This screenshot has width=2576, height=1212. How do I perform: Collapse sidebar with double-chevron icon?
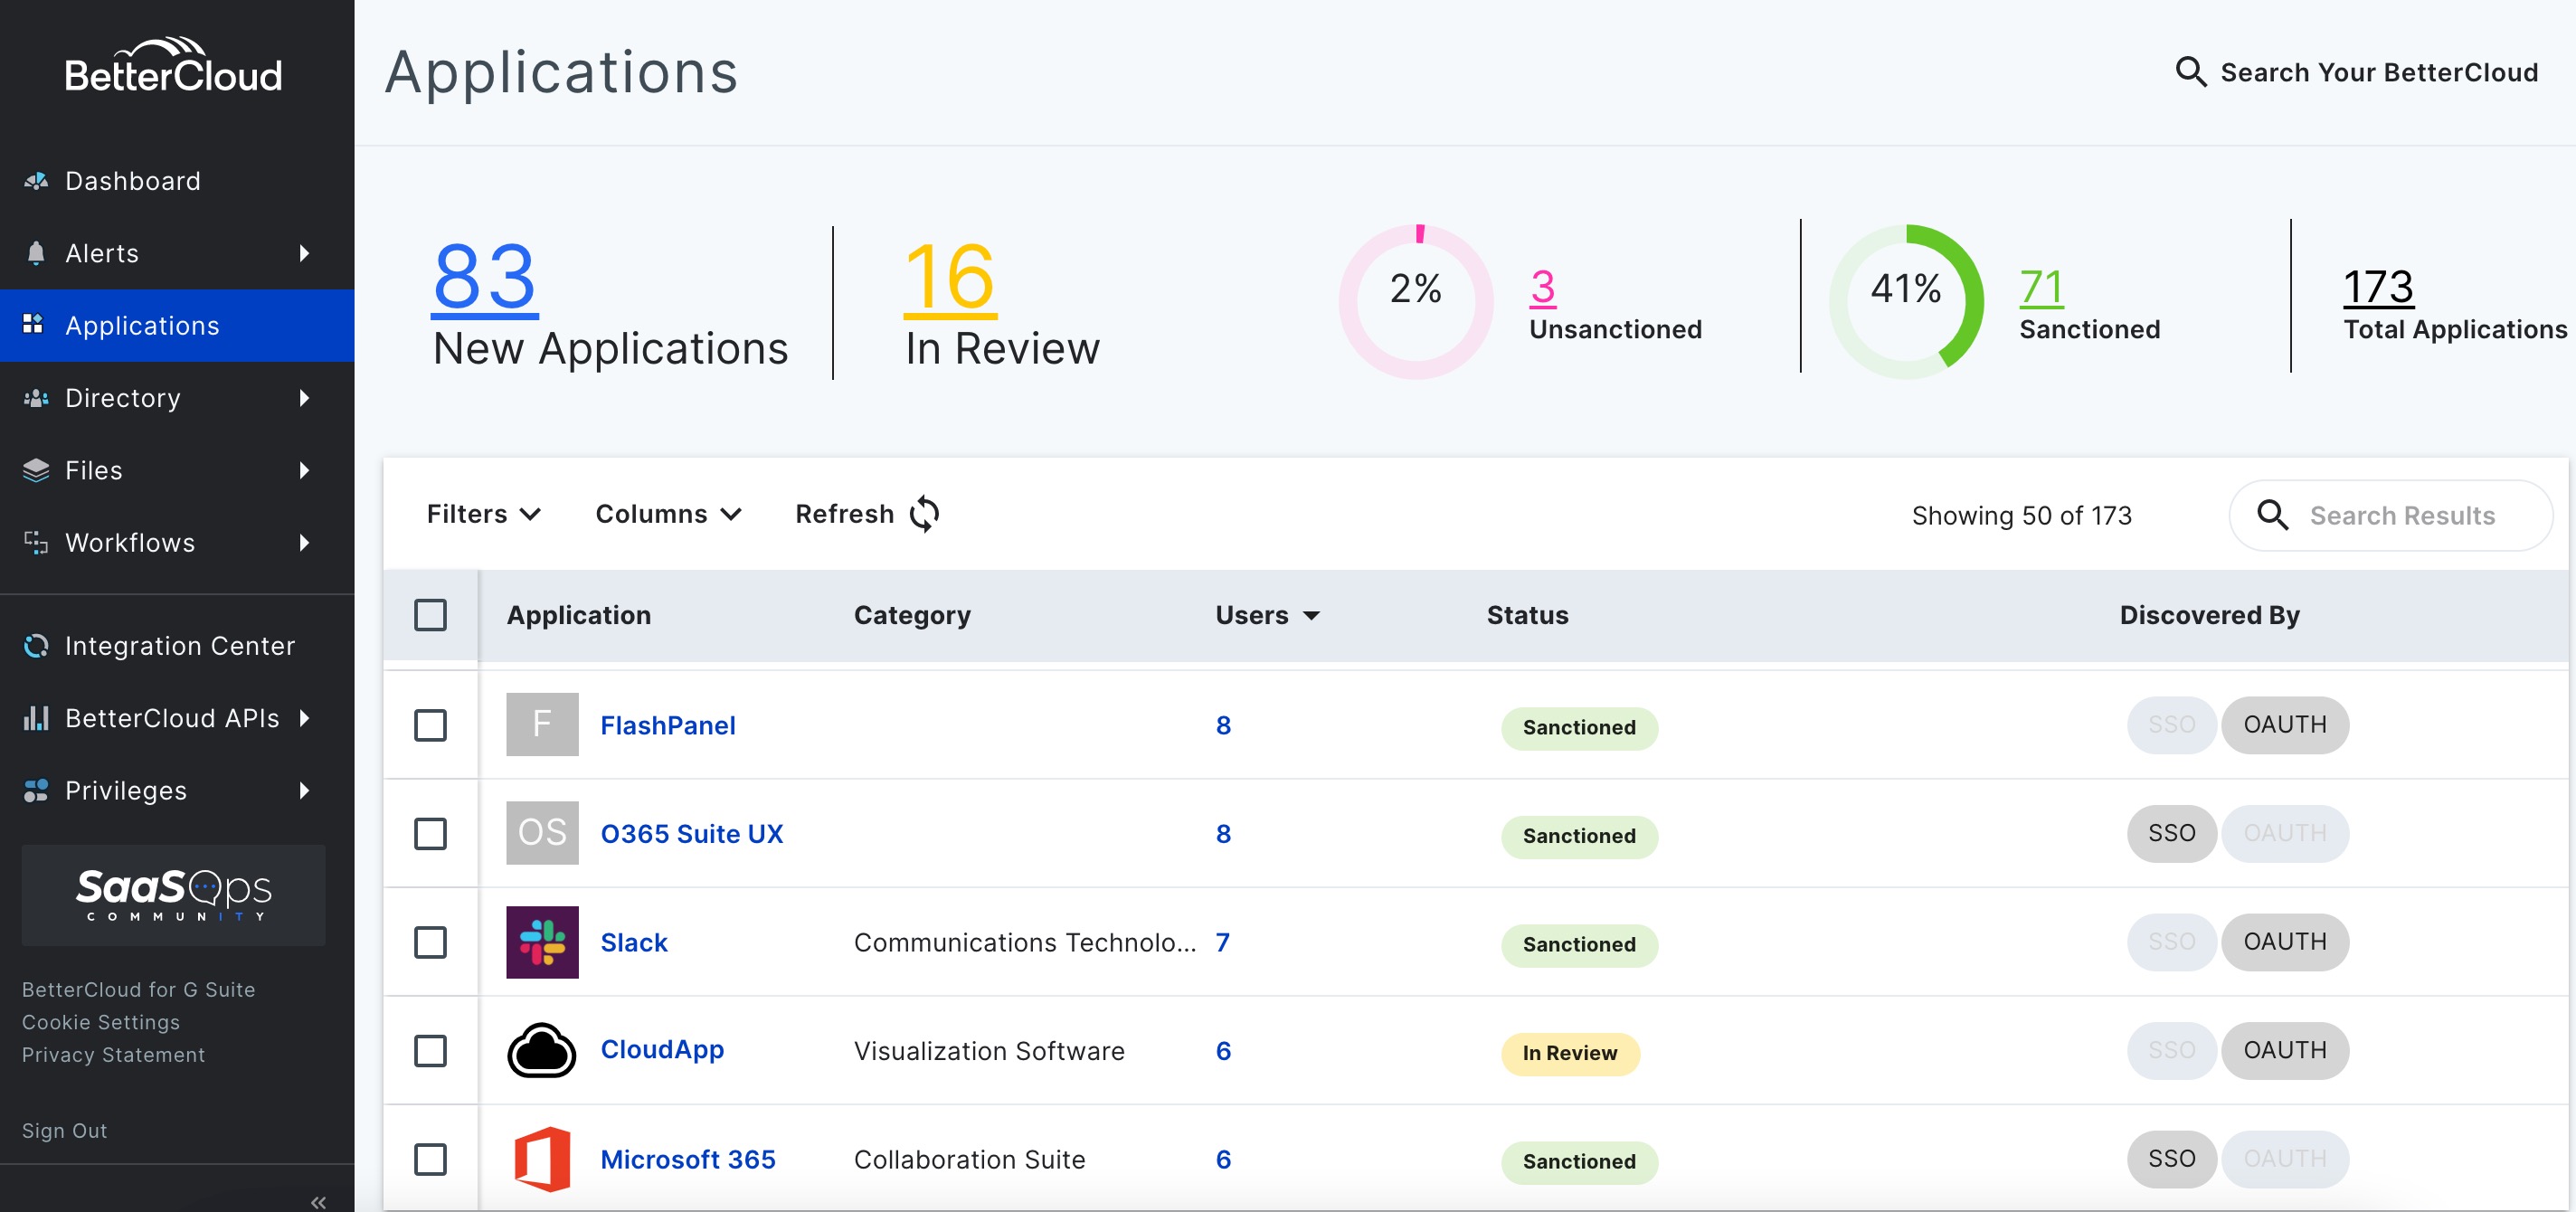pos(318,1201)
